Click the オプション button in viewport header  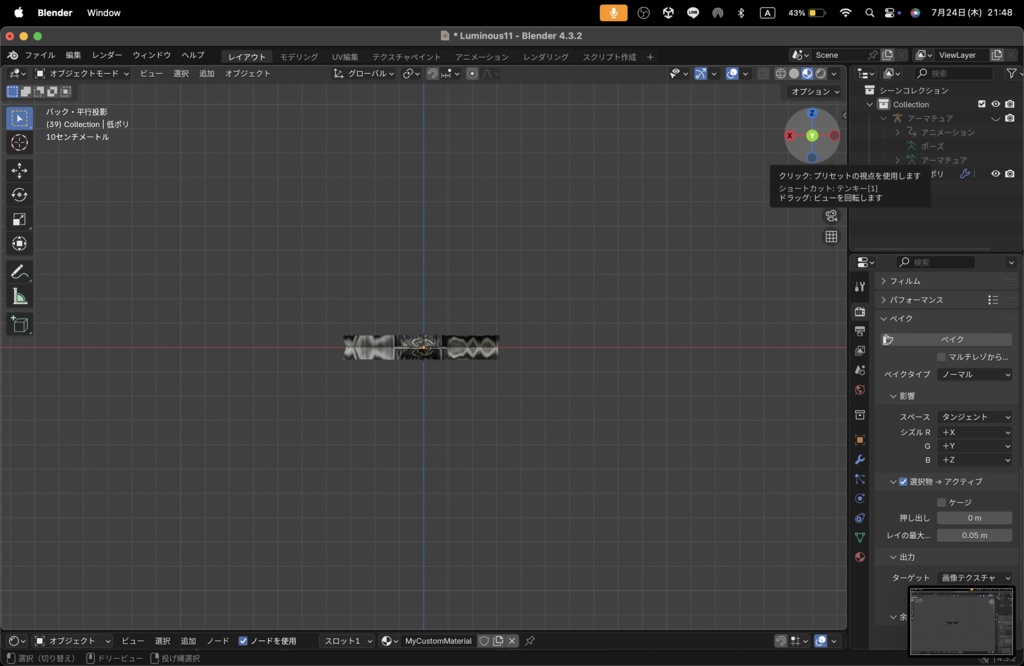(x=815, y=91)
